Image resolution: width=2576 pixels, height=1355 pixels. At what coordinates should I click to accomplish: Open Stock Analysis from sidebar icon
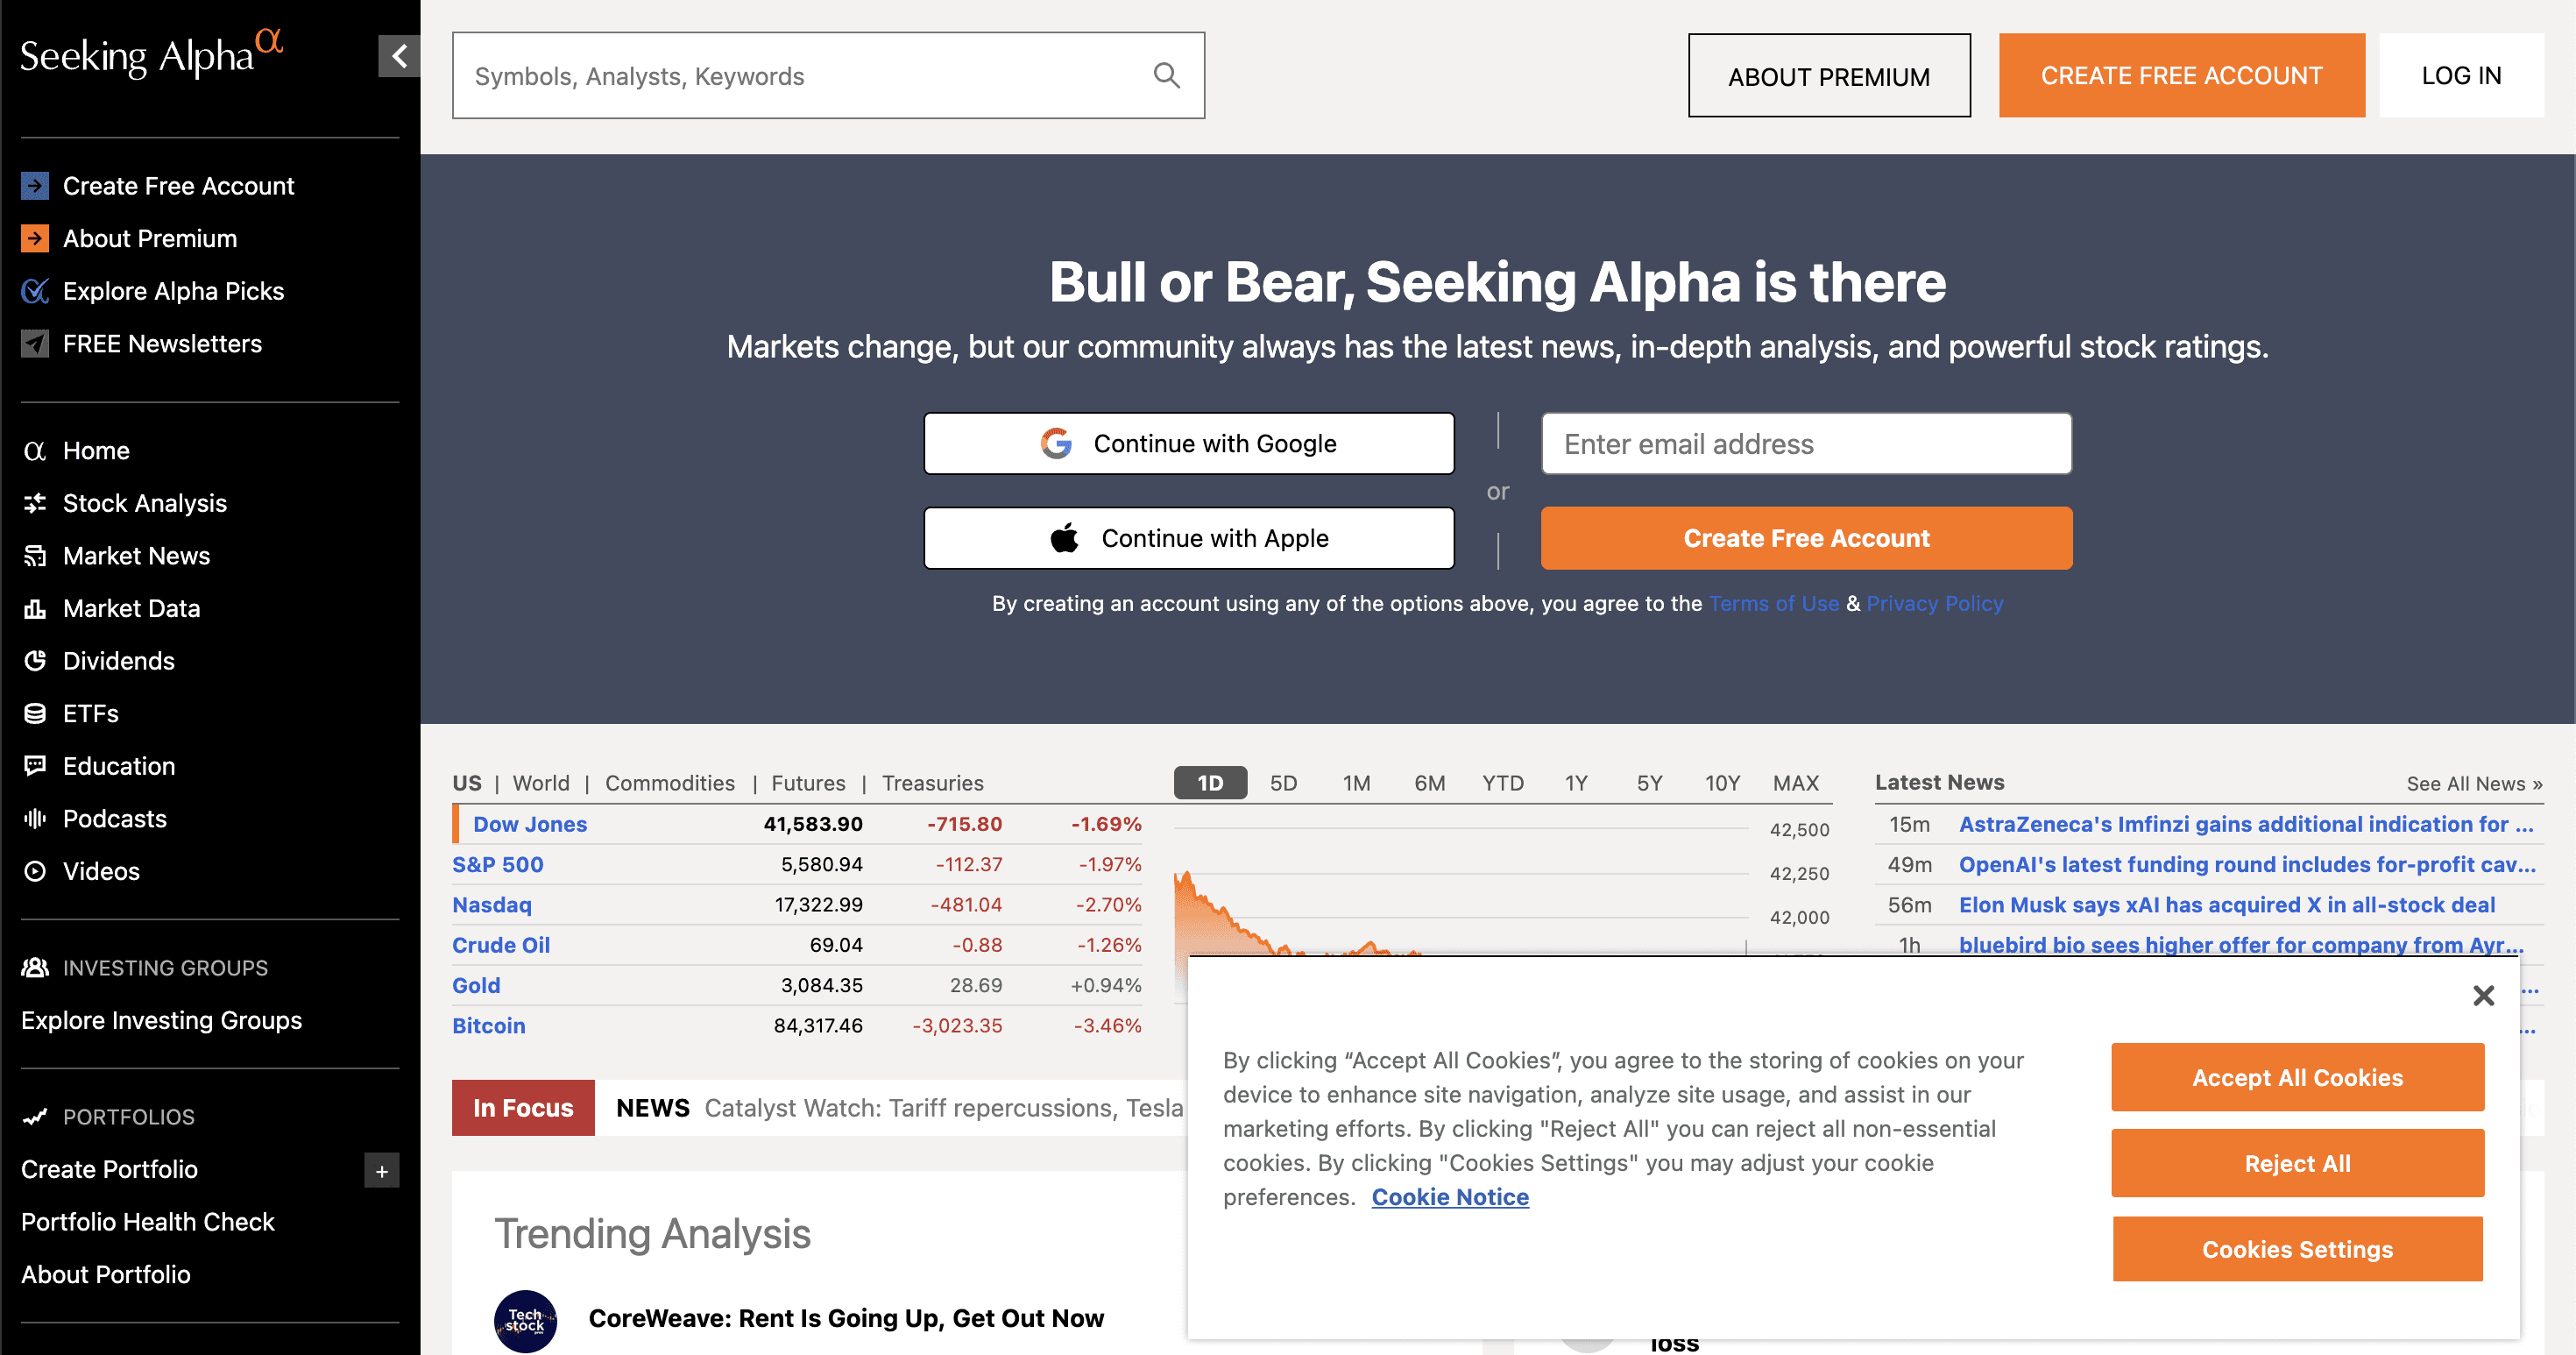point(35,503)
